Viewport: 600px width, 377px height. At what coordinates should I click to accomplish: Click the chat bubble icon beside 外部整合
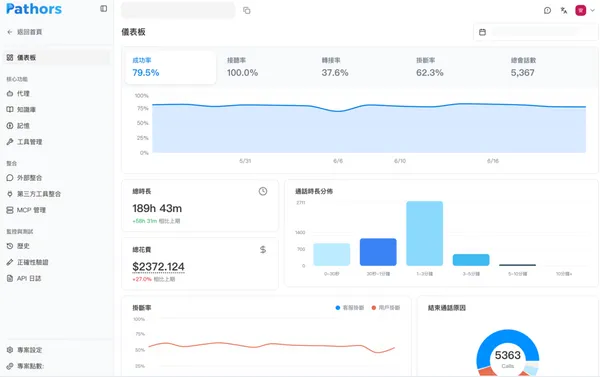point(10,178)
